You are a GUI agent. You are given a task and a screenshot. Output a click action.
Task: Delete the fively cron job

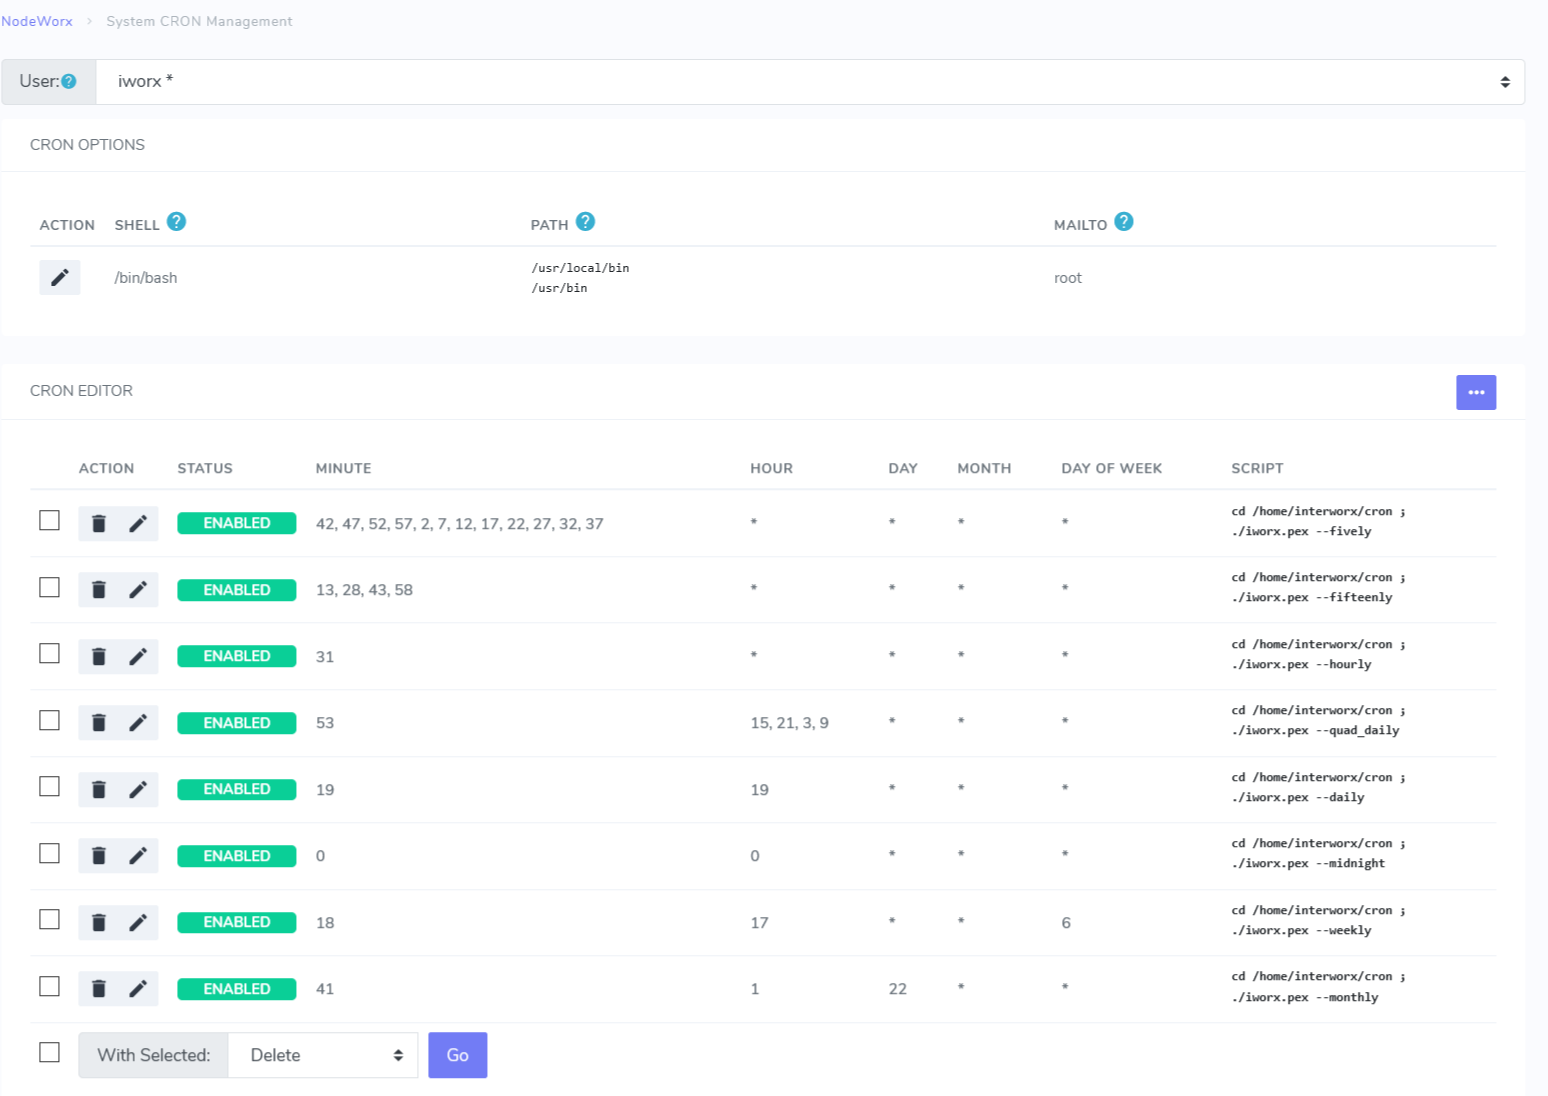click(98, 522)
